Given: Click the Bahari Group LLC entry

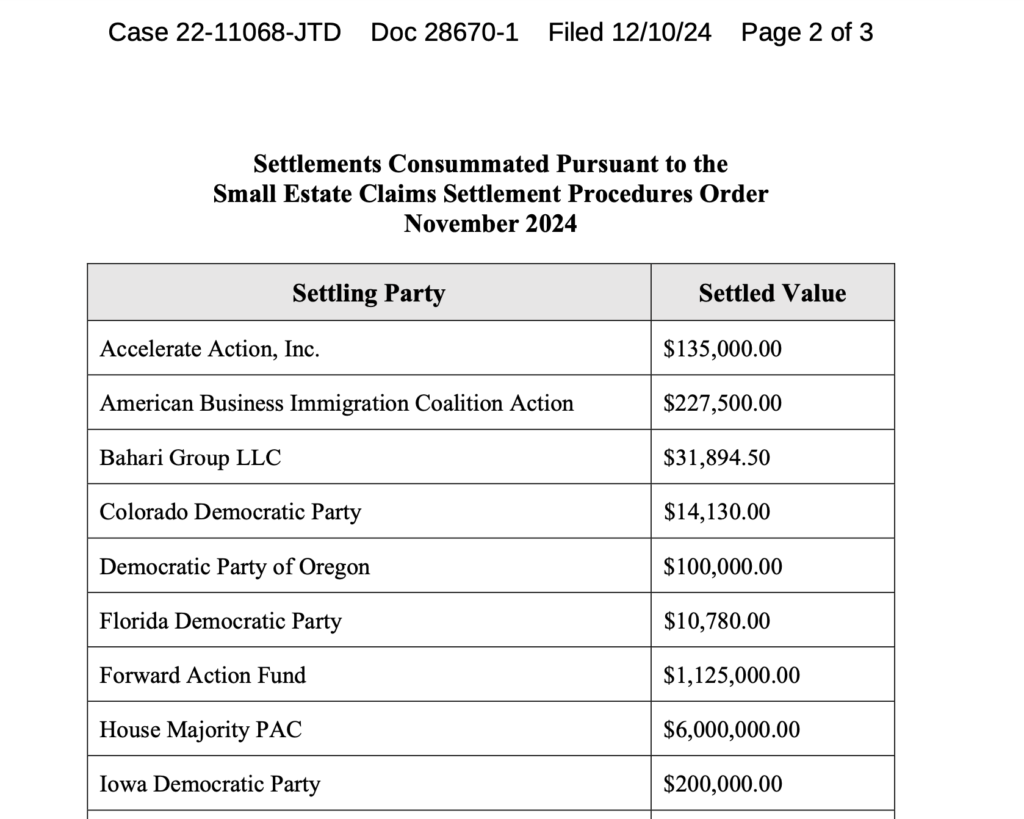Looking at the screenshot, I should click(190, 458).
